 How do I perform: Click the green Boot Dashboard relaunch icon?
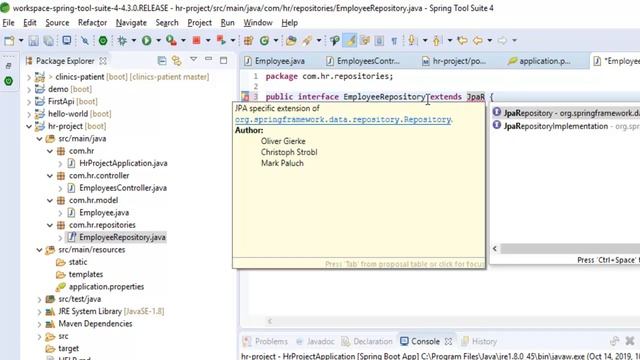point(103,40)
